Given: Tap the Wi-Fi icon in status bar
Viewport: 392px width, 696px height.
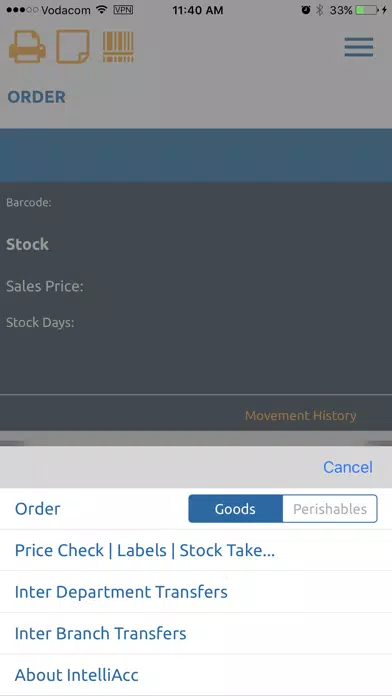Looking at the screenshot, I should [102, 10].
